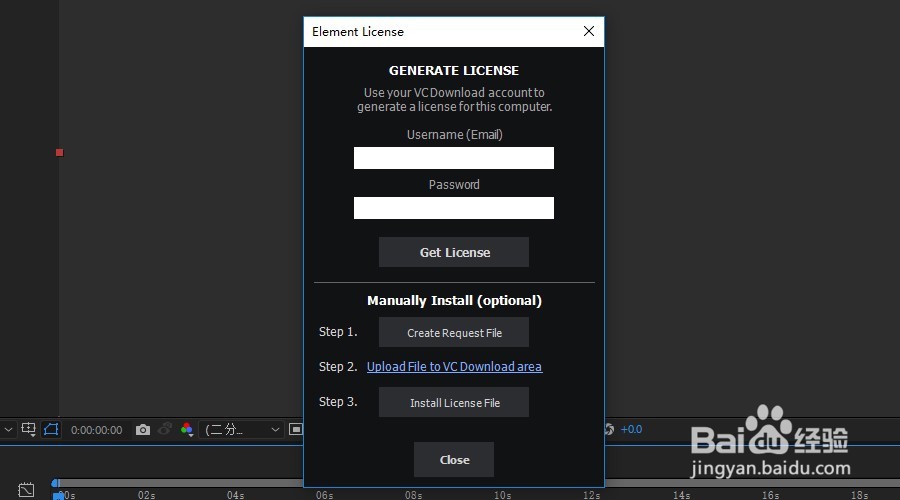Expand the magnification dropdown arrow left of grid icon
Image resolution: width=900 pixels, height=500 pixels.
point(8,429)
